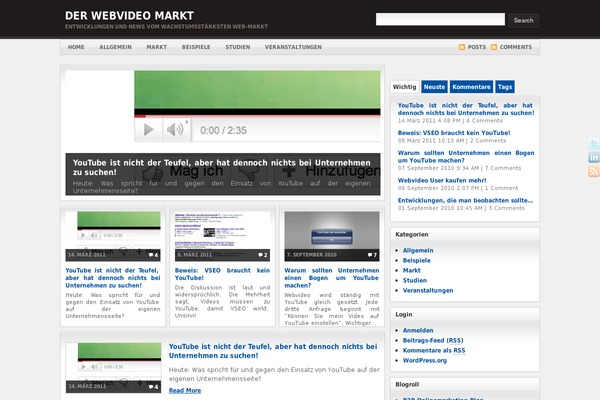Open featured headline in dark overlay banner

[x=222, y=167]
